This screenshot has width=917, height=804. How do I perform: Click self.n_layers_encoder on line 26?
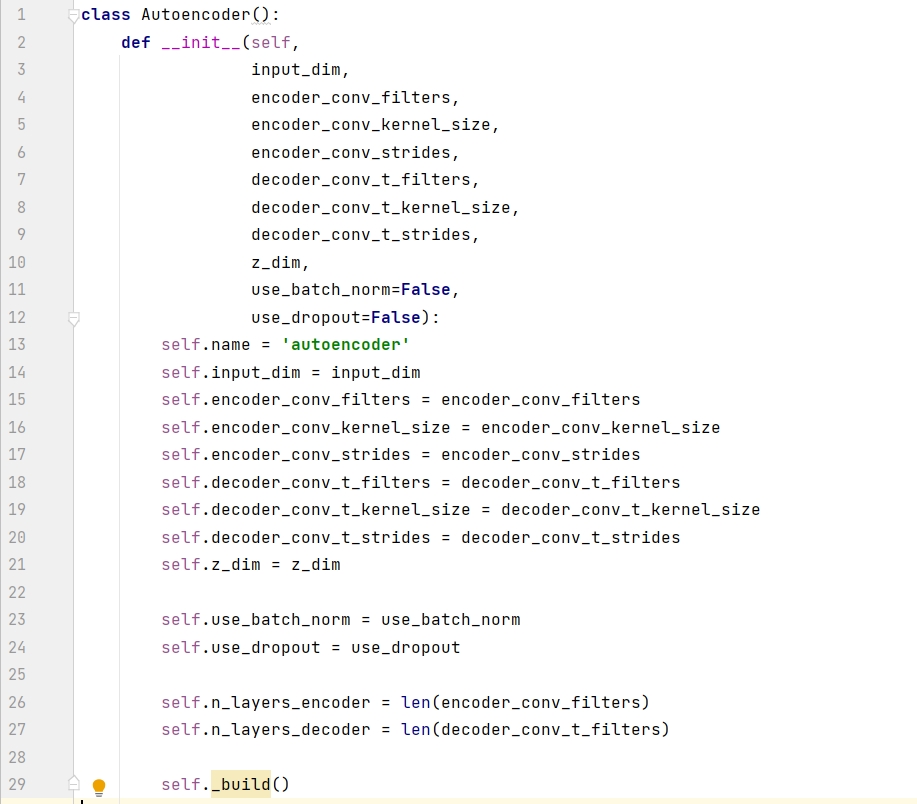tap(266, 702)
